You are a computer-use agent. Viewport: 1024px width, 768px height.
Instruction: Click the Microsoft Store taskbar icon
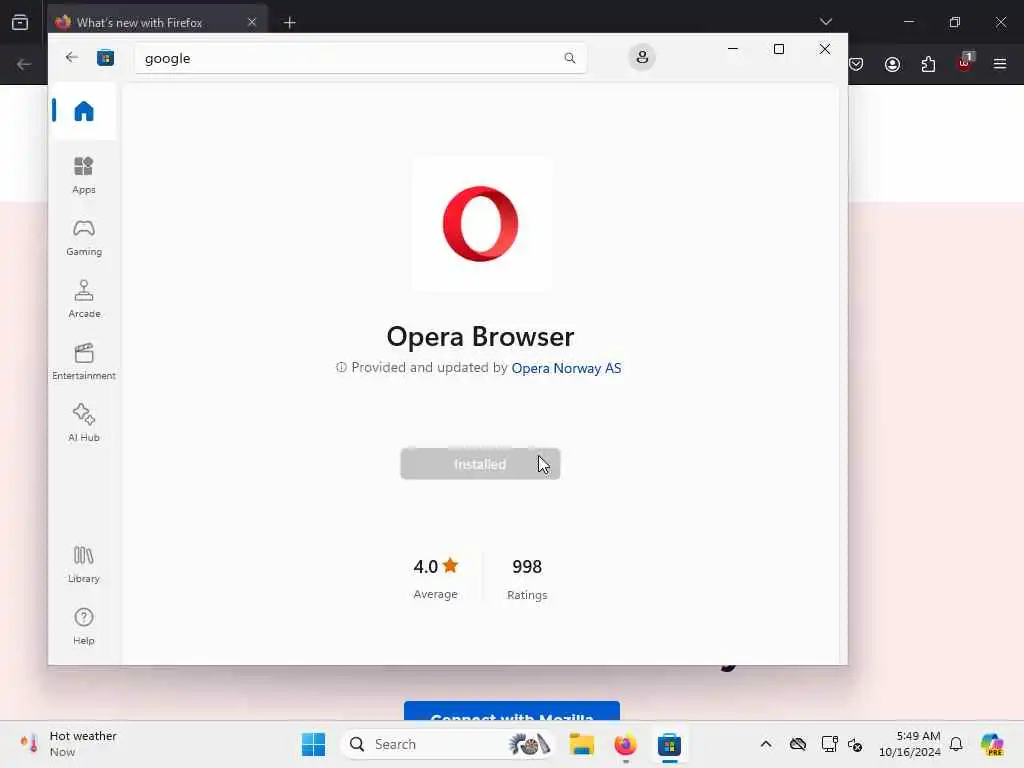tap(669, 744)
